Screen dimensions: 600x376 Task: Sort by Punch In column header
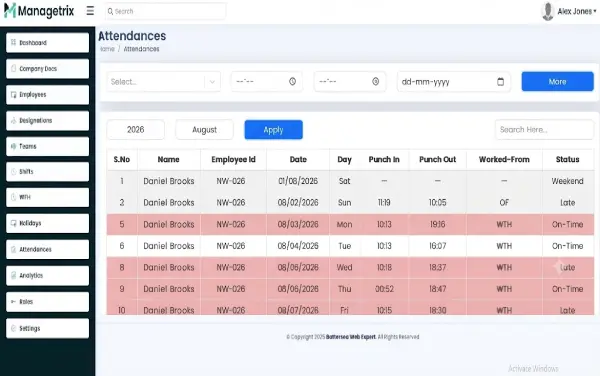(384, 160)
